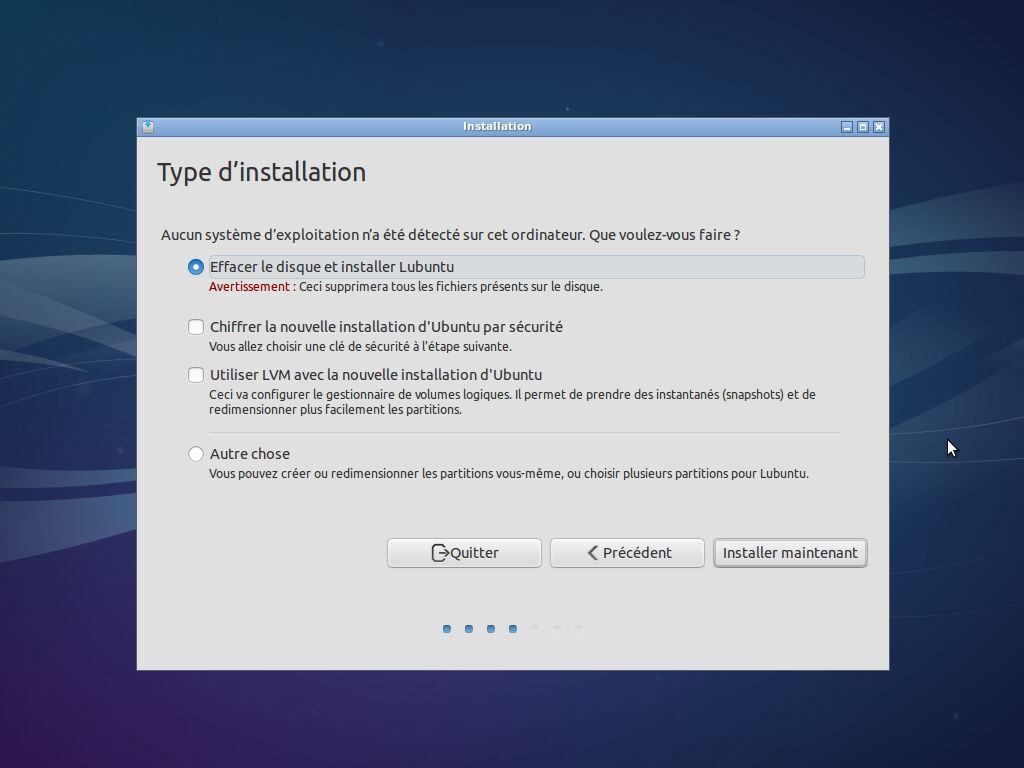The image size is (1024, 768).
Task: Tick the "Utiliser LVM" checkbox
Action: pyautogui.click(x=196, y=375)
